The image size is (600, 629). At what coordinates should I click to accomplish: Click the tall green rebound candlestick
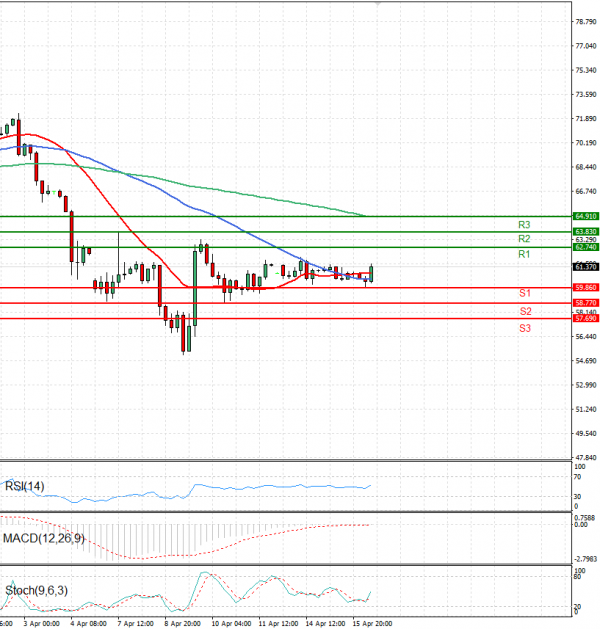pyautogui.click(x=195, y=288)
